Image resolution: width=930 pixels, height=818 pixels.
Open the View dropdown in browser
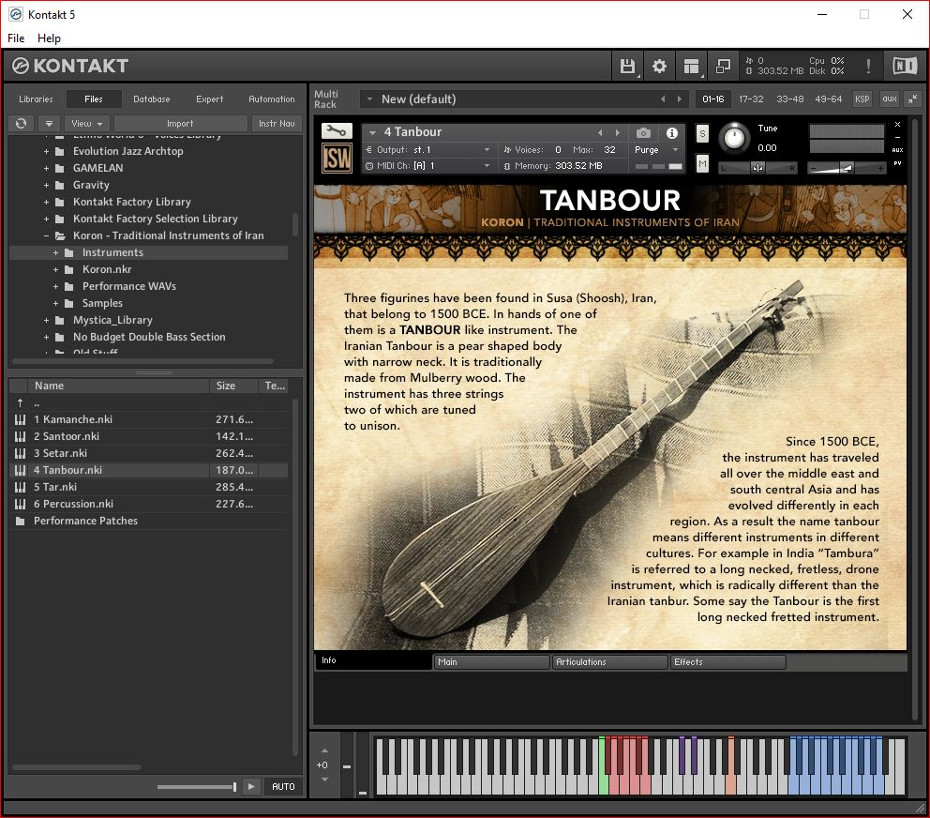(x=87, y=123)
